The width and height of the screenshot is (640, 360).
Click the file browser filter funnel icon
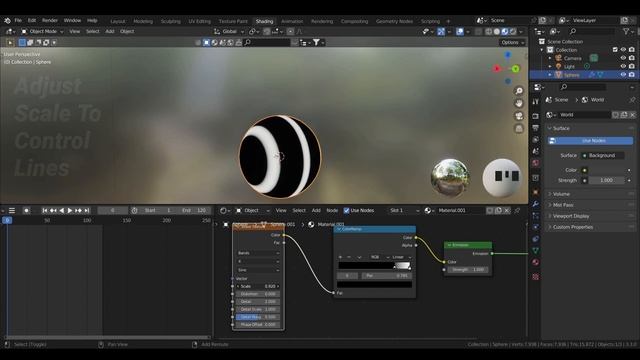pyautogui.click(x=316, y=42)
